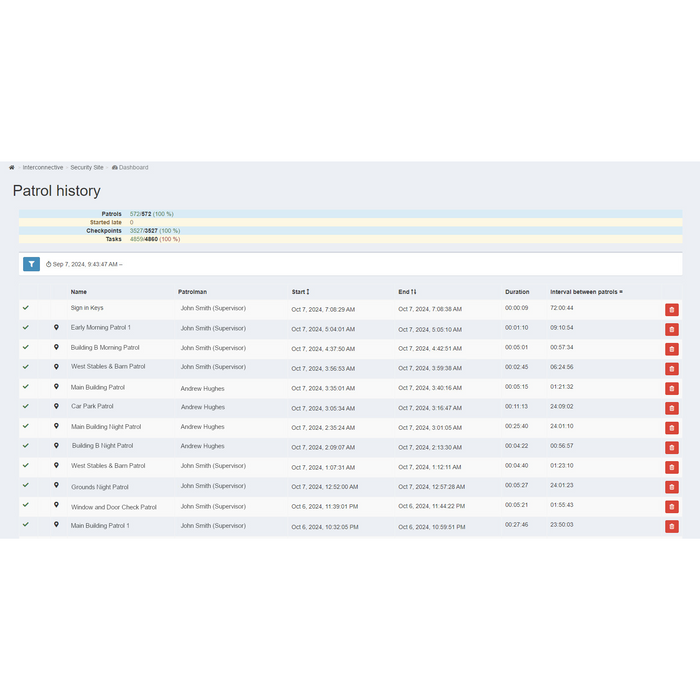Click the green checkmark on Sign in Keys row
700x700 pixels.
26,308
